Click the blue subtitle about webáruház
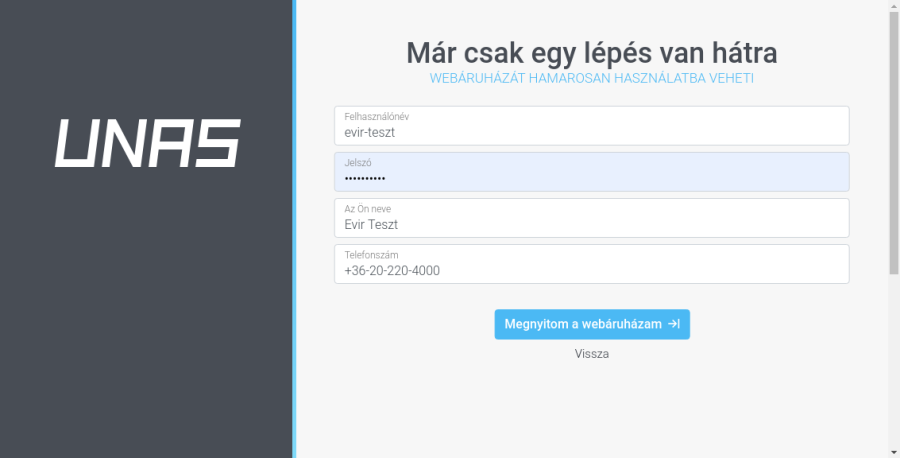Viewport: 900px width, 458px height. (x=591, y=78)
